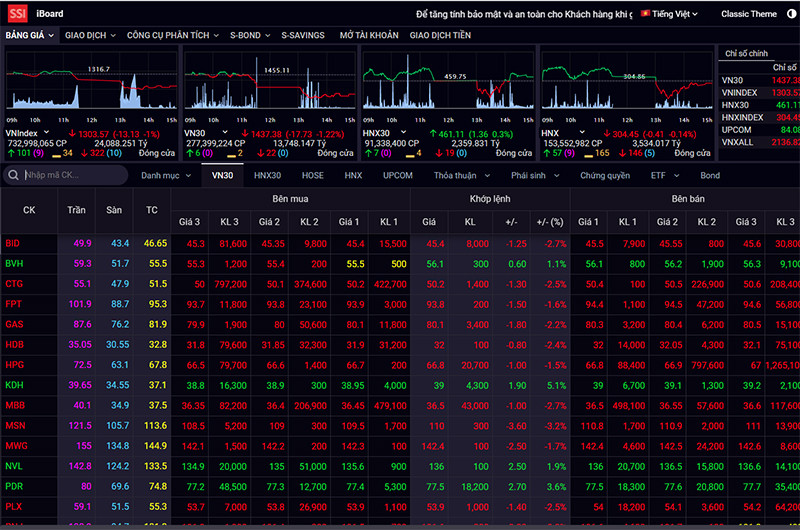The height and width of the screenshot is (530, 800).
Task: Open the ETF dropdown in board tabs
Action: pyautogui.click(x=663, y=175)
